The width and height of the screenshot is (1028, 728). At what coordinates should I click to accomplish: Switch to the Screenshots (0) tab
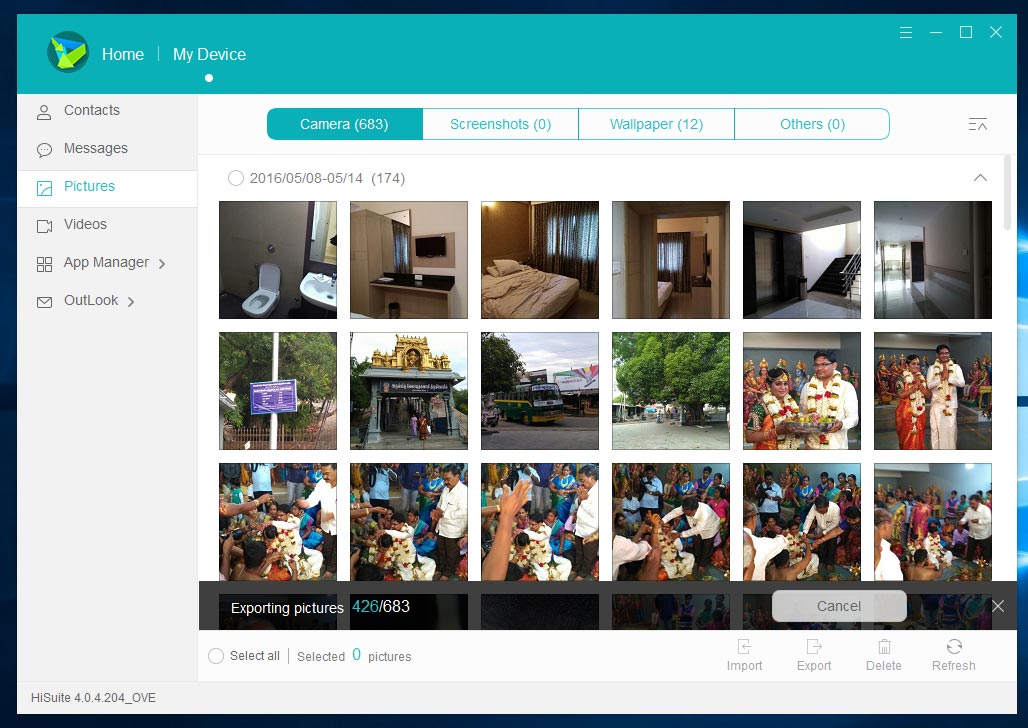500,124
